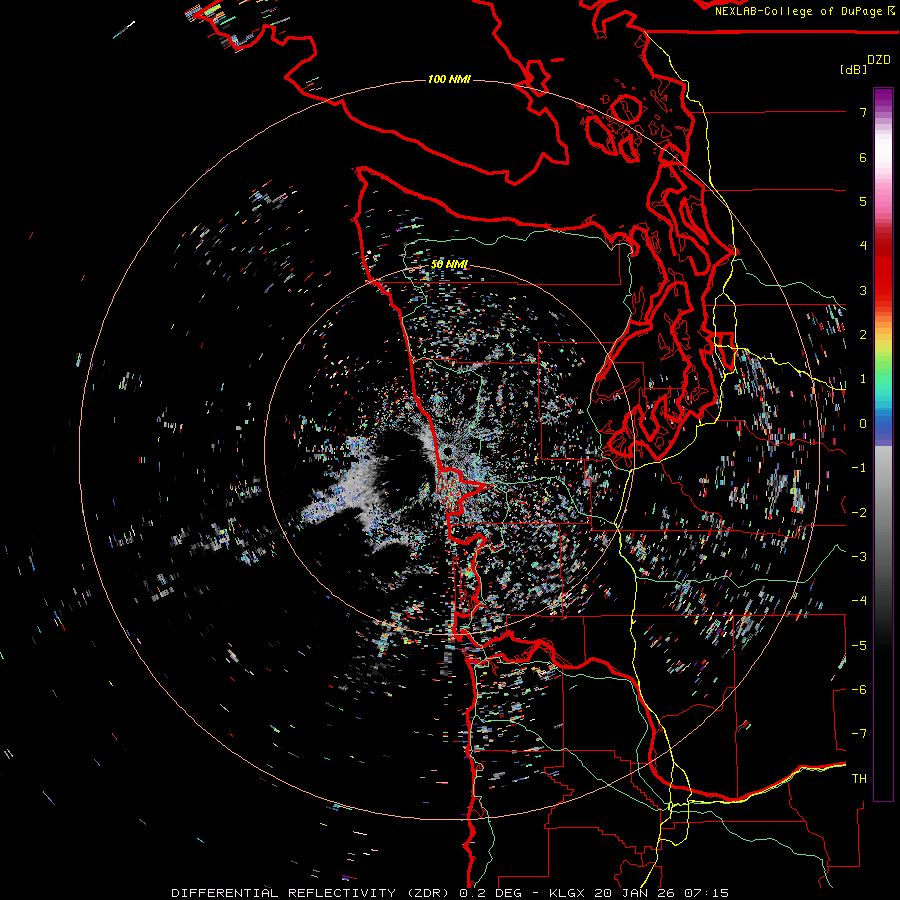This screenshot has width=900, height=900.
Task: Click the -3 value on color scale
Action: click(x=859, y=556)
